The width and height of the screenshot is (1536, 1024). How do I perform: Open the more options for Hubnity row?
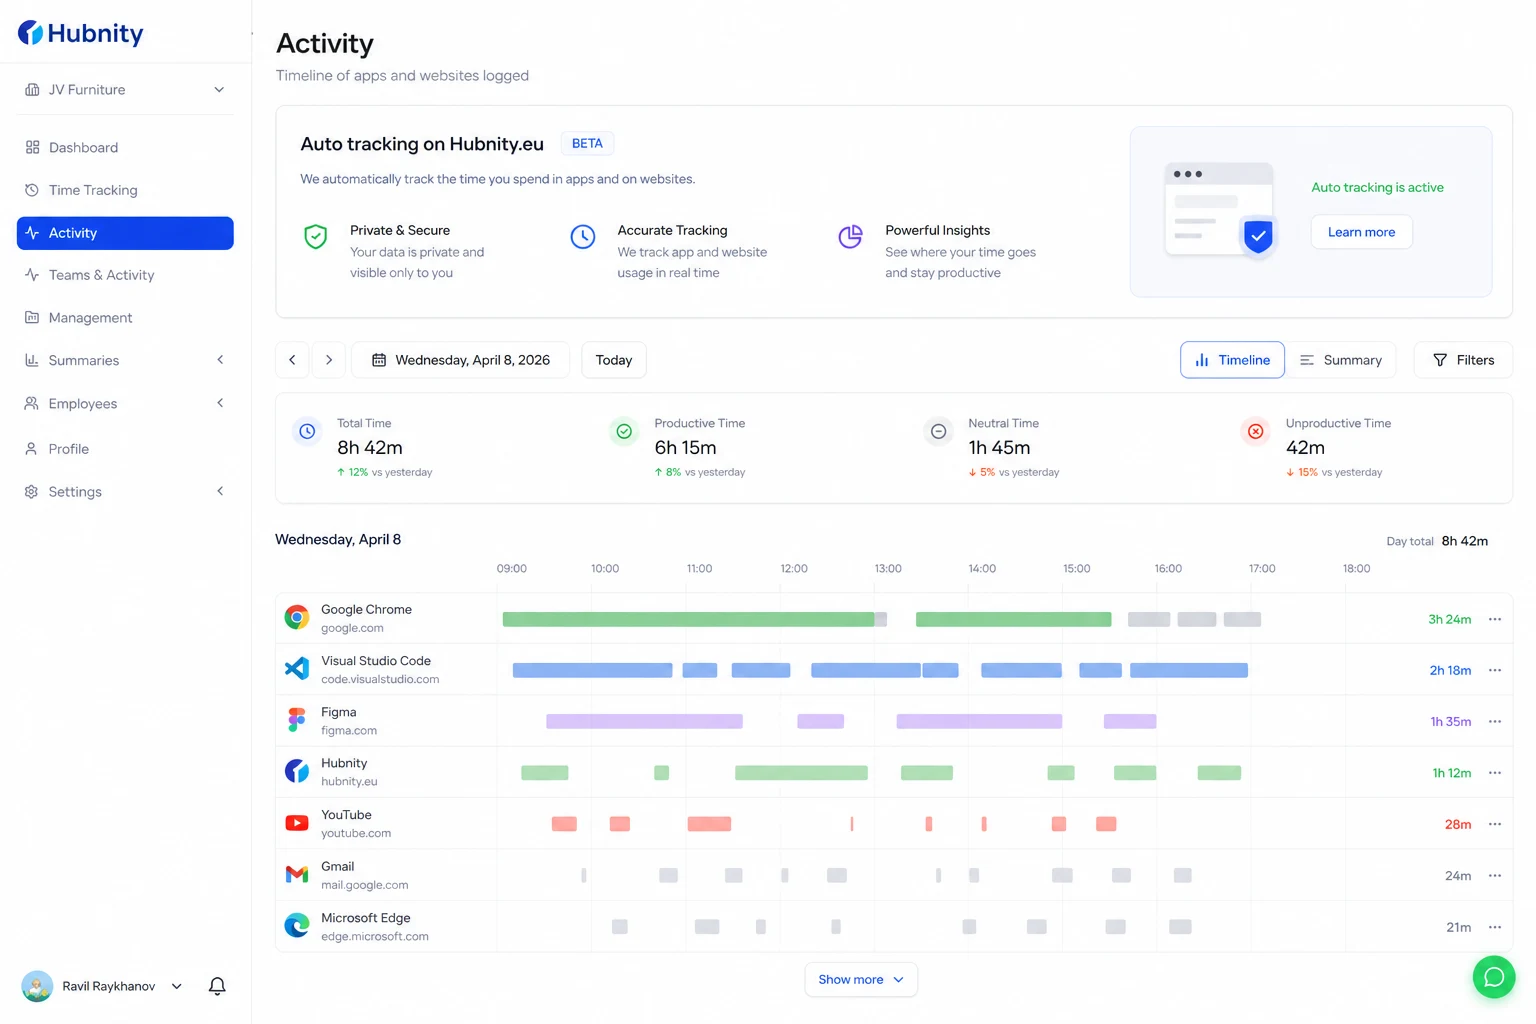[1495, 772]
